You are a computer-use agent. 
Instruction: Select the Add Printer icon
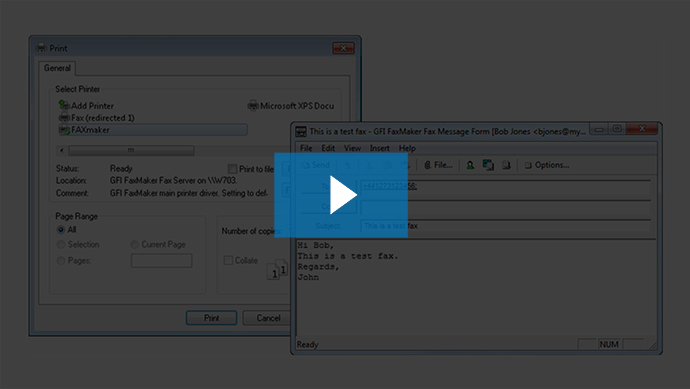coord(64,105)
